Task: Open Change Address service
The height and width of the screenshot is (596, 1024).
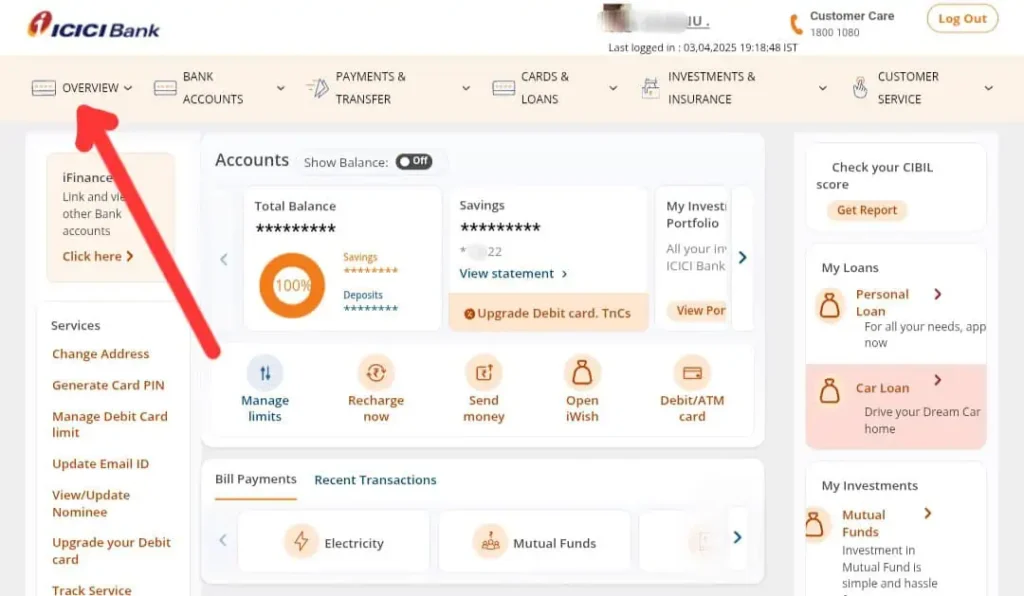Action: point(101,354)
